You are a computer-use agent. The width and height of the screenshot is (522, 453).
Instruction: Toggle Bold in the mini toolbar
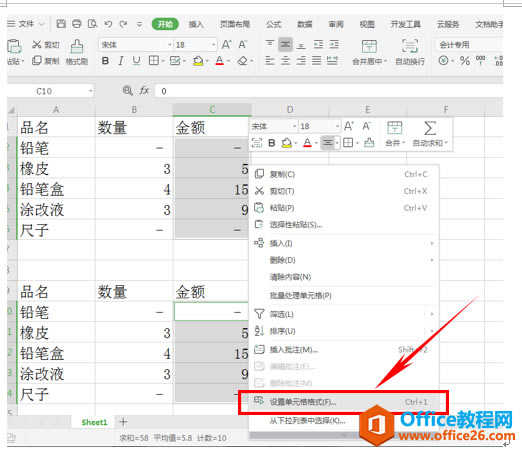(x=272, y=143)
